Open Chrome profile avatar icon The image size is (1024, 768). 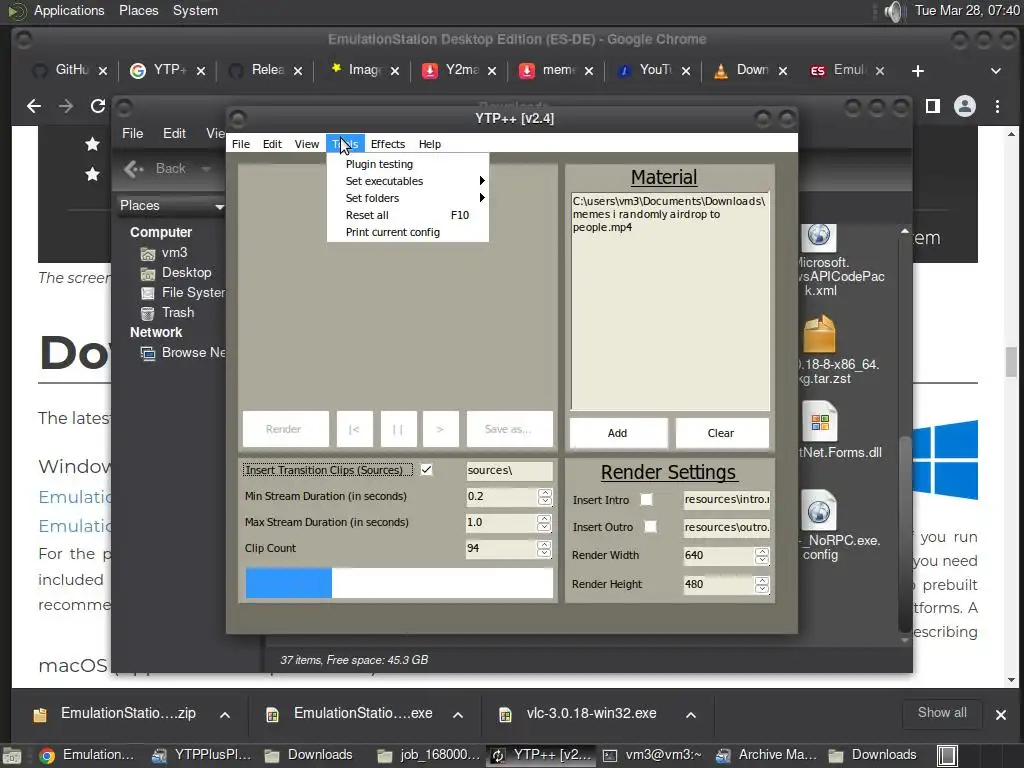tap(965, 106)
